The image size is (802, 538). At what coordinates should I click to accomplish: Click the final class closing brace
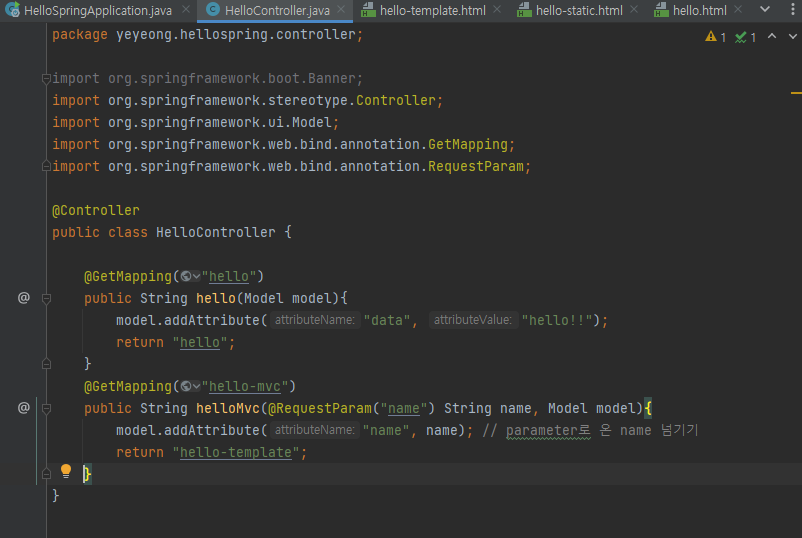tap(56, 496)
